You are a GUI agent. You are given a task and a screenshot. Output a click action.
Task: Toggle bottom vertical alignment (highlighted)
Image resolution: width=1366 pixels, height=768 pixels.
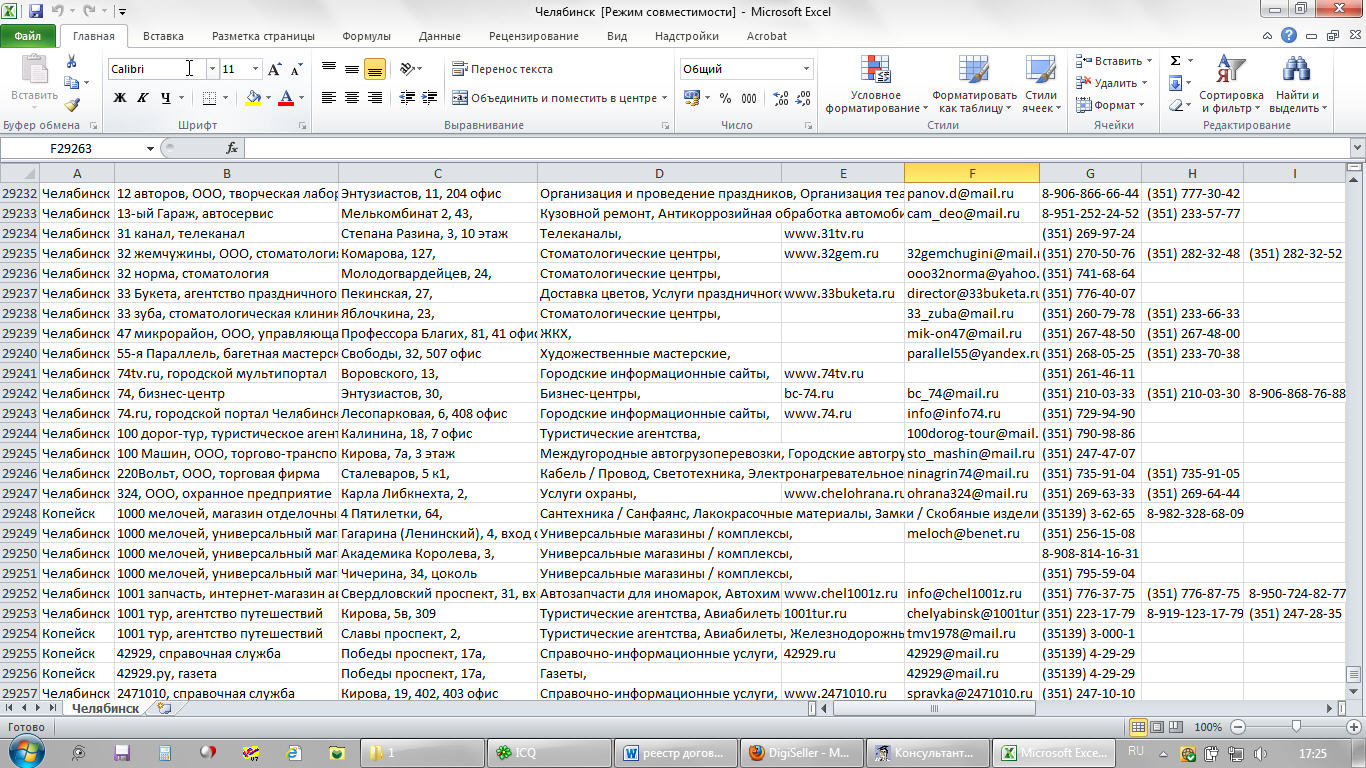coord(375,69)
